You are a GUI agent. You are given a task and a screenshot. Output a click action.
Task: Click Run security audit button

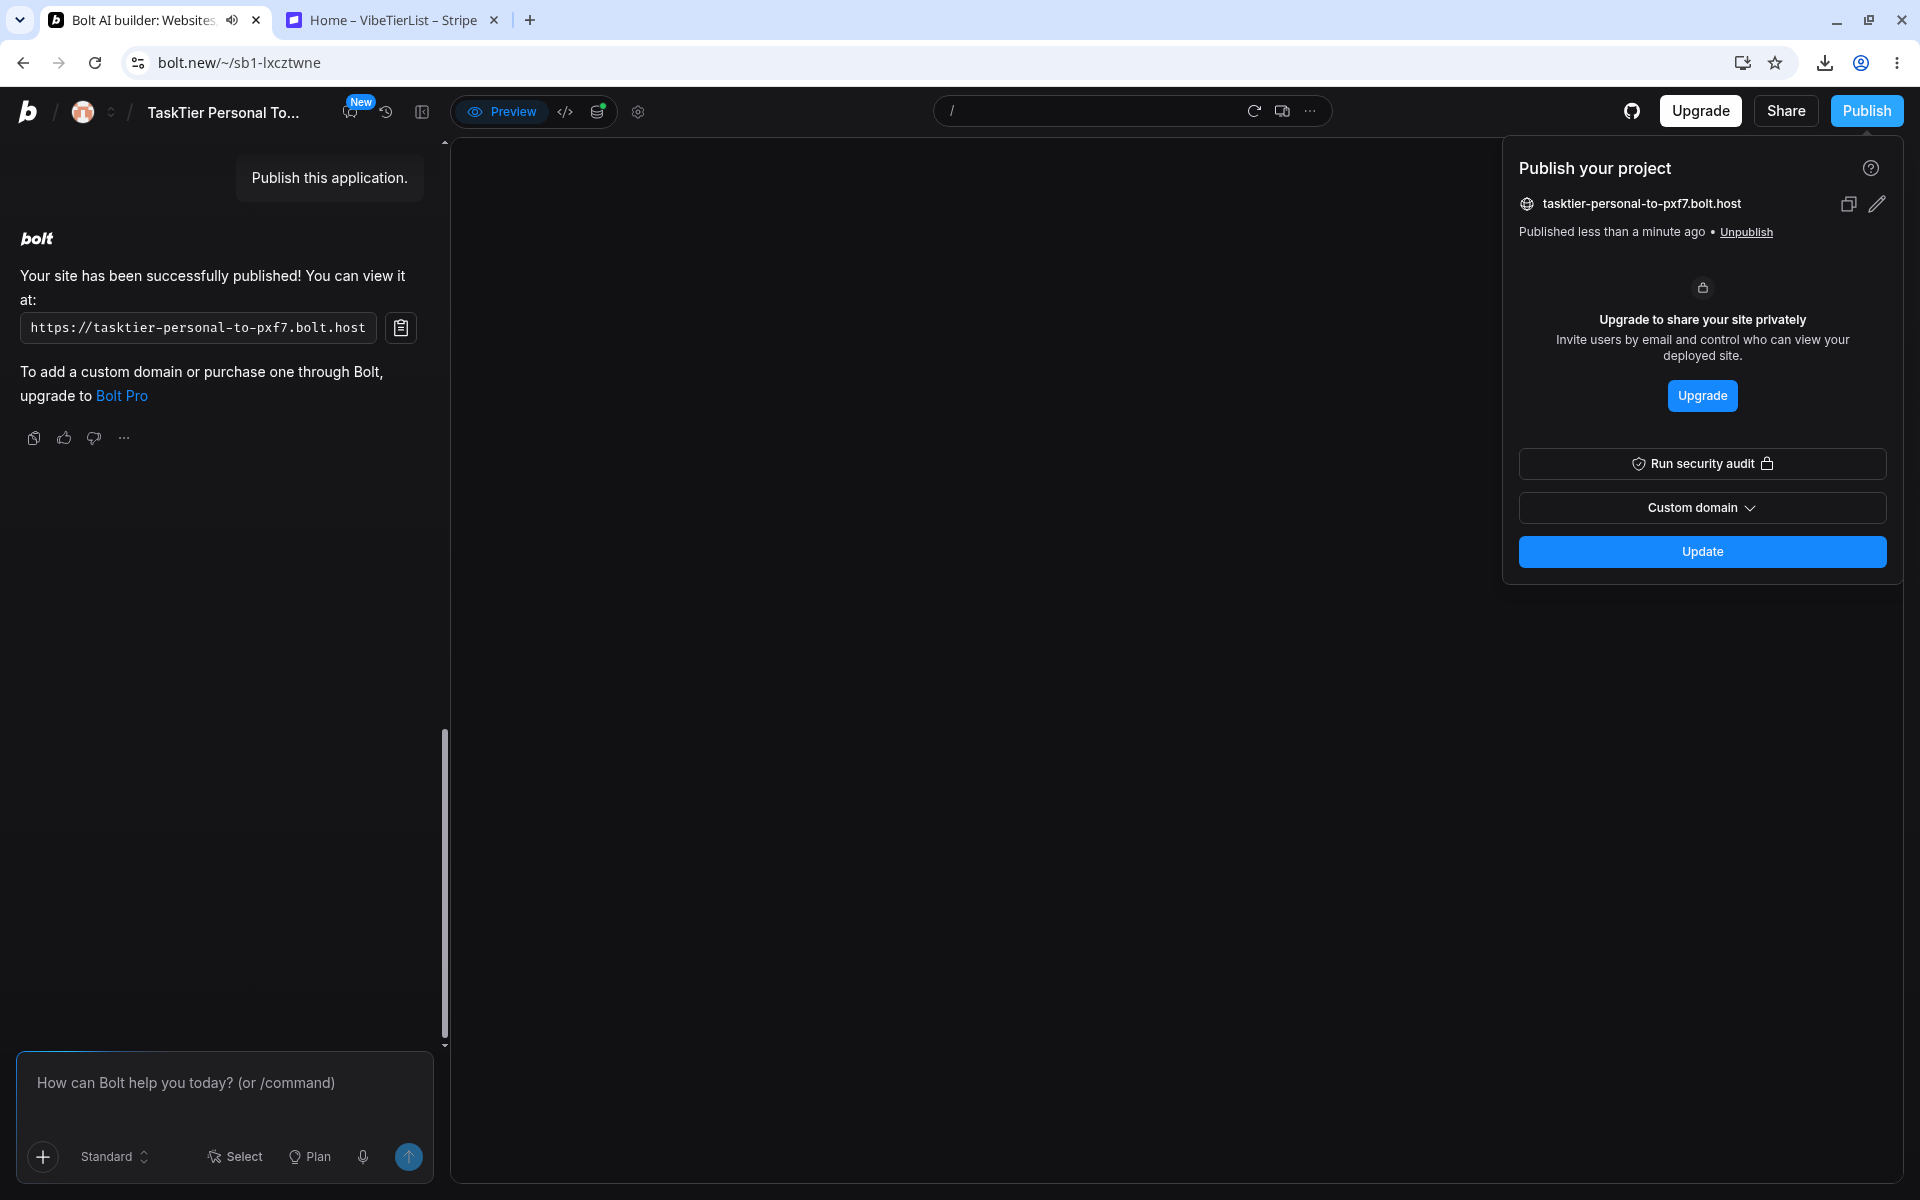pos(1702,464)
